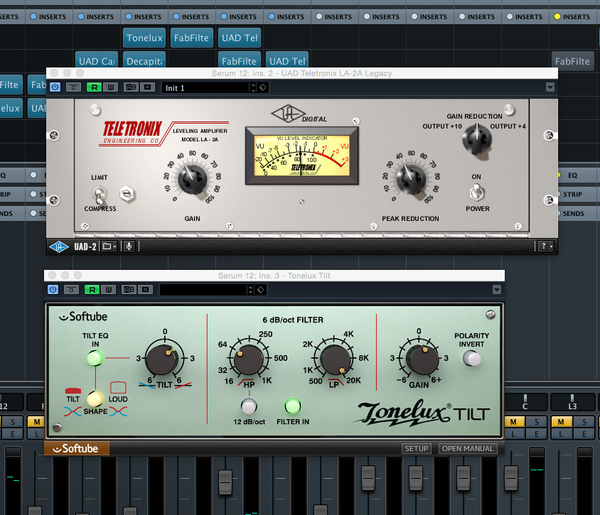Screen dimensions: 600x515
Task: Bypass the Tonelux Tilt plugin with its power icon
Action: tap(53, 290)
